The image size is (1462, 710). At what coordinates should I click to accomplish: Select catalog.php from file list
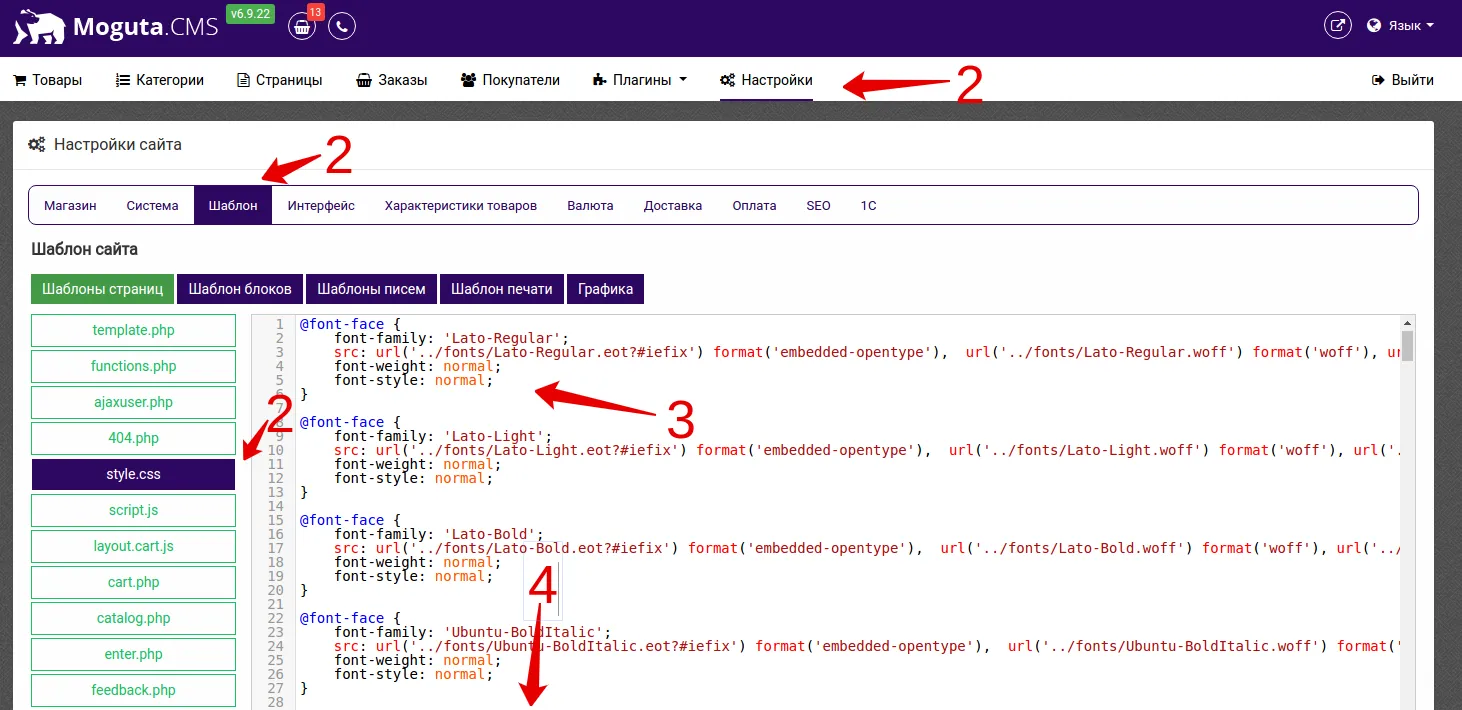(x=134, y=618)
